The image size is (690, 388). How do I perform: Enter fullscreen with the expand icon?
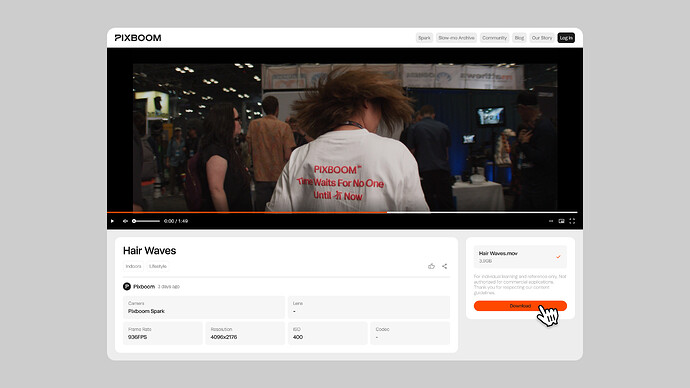click(x=572, y=221)
